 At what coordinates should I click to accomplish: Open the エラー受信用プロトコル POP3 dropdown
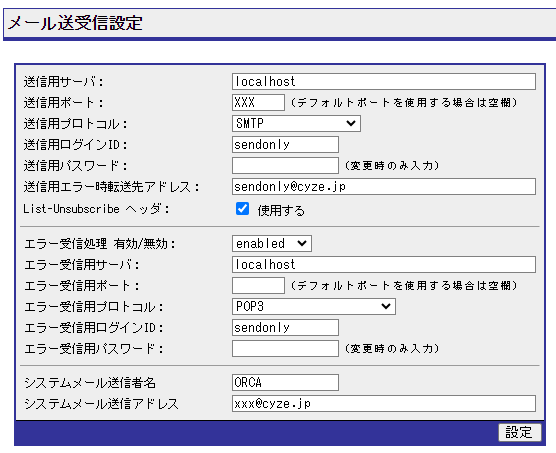(313, 306)
